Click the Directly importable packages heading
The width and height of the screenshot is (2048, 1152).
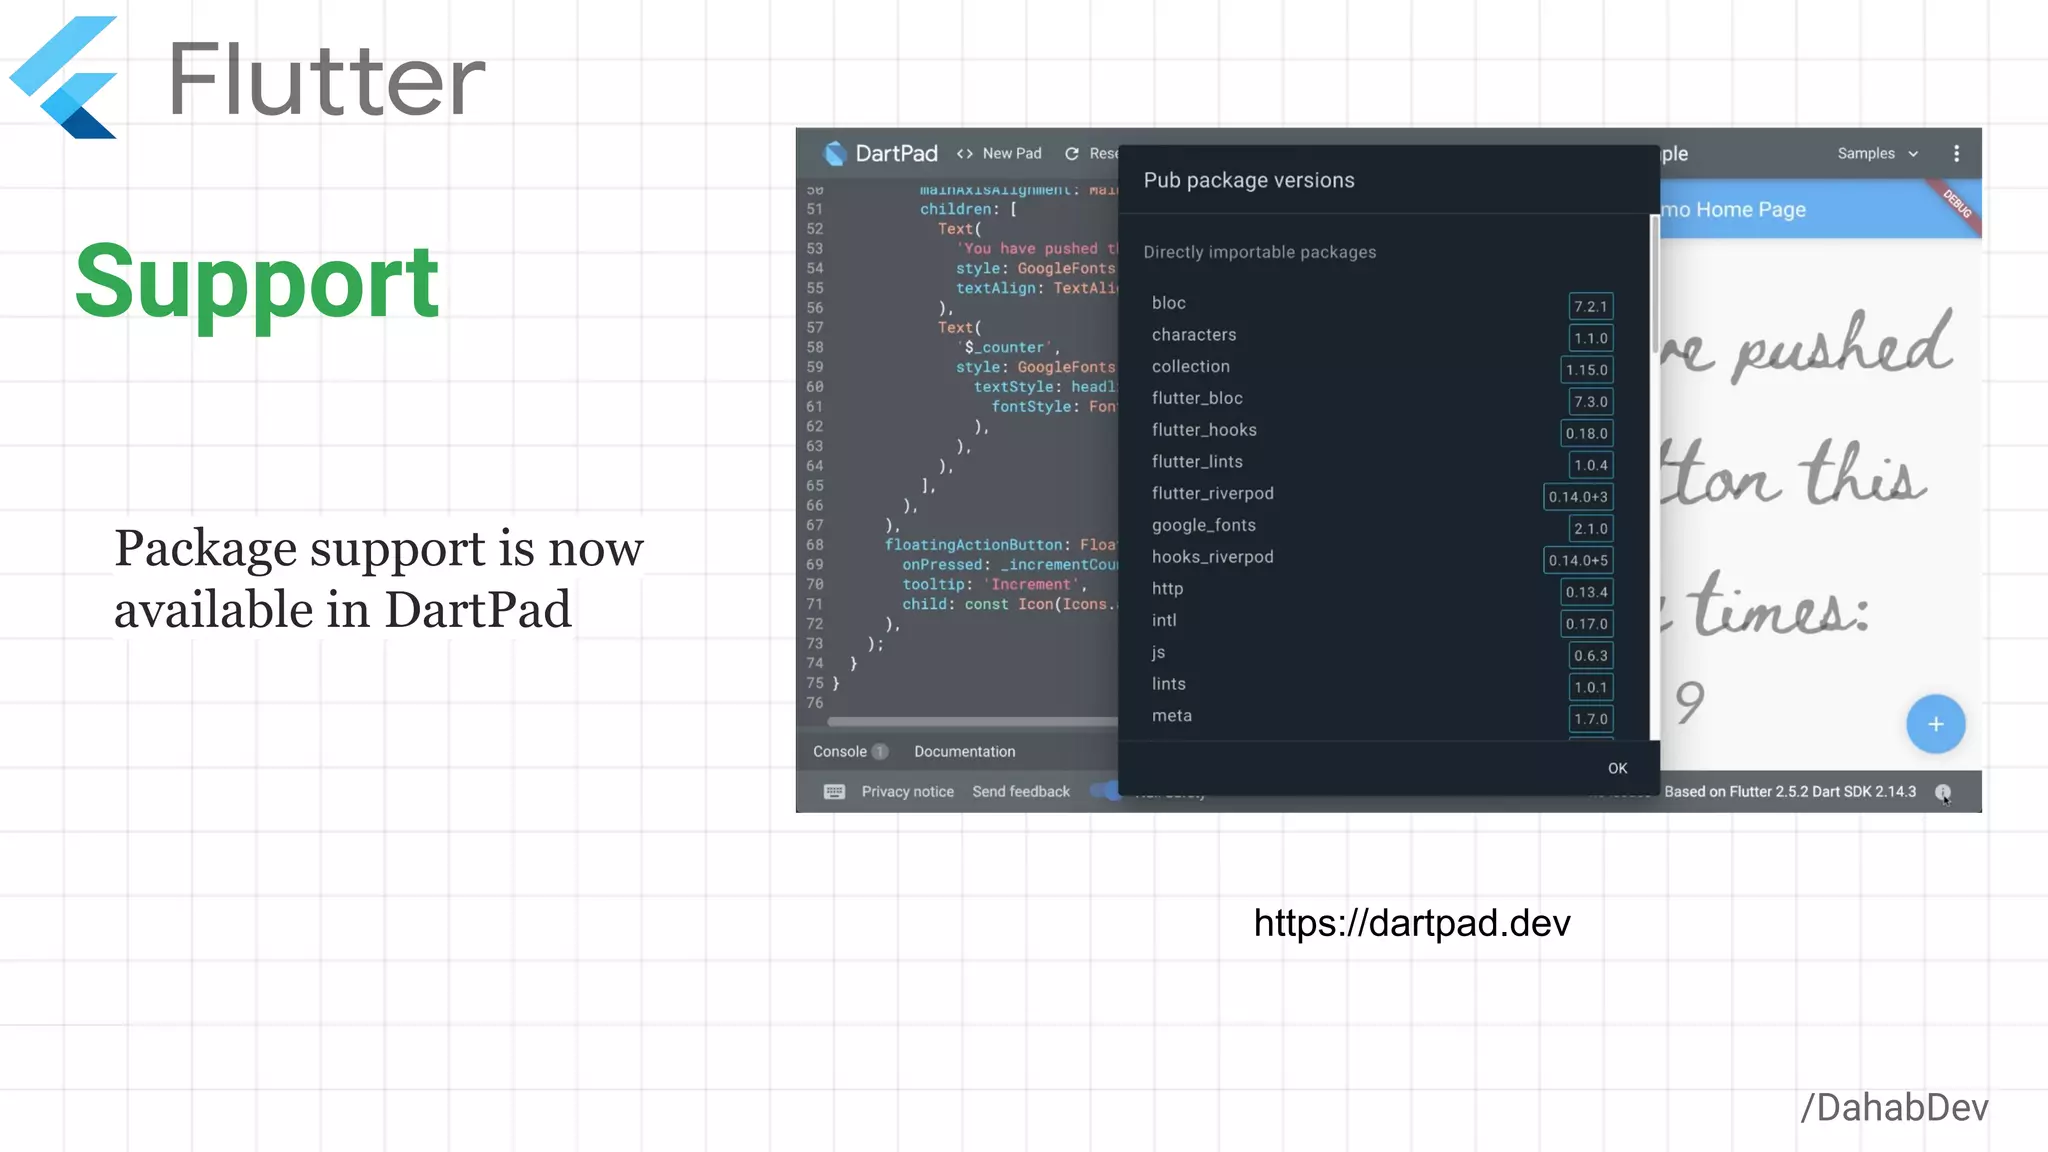[x=1260, y=252]
